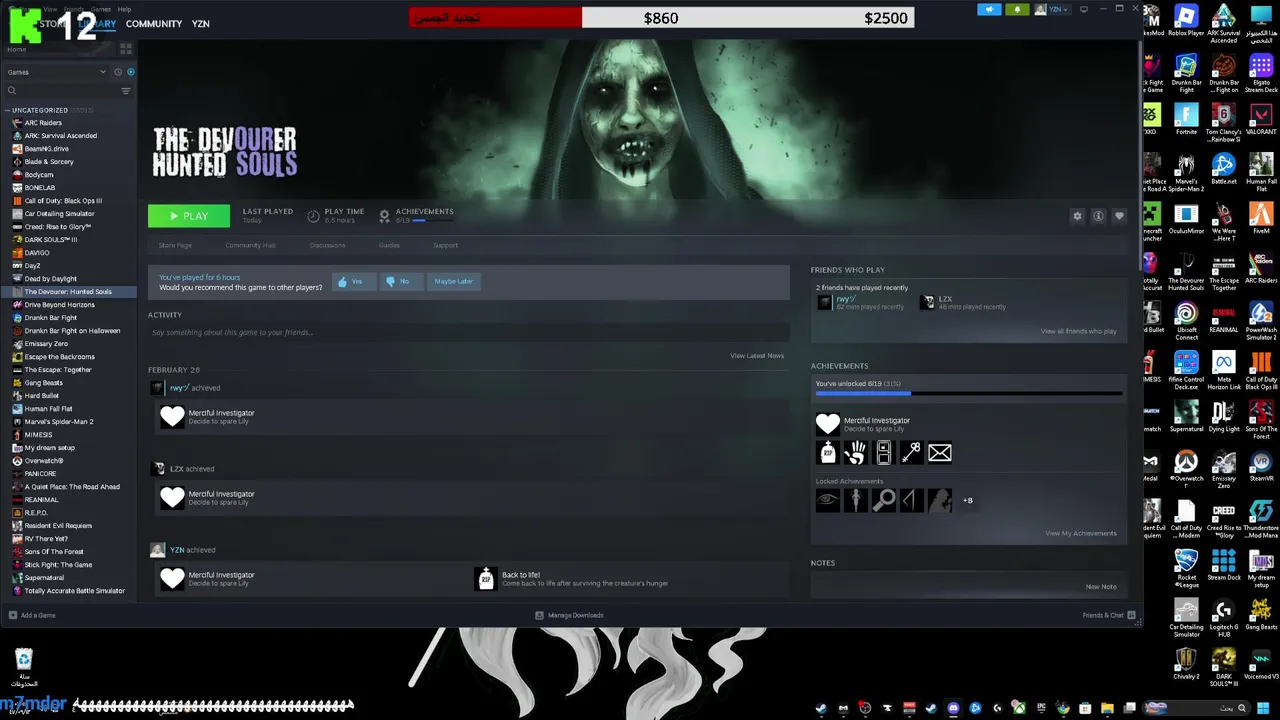
Task: Show the +8 more locked achievements
Action: (967, 500)
